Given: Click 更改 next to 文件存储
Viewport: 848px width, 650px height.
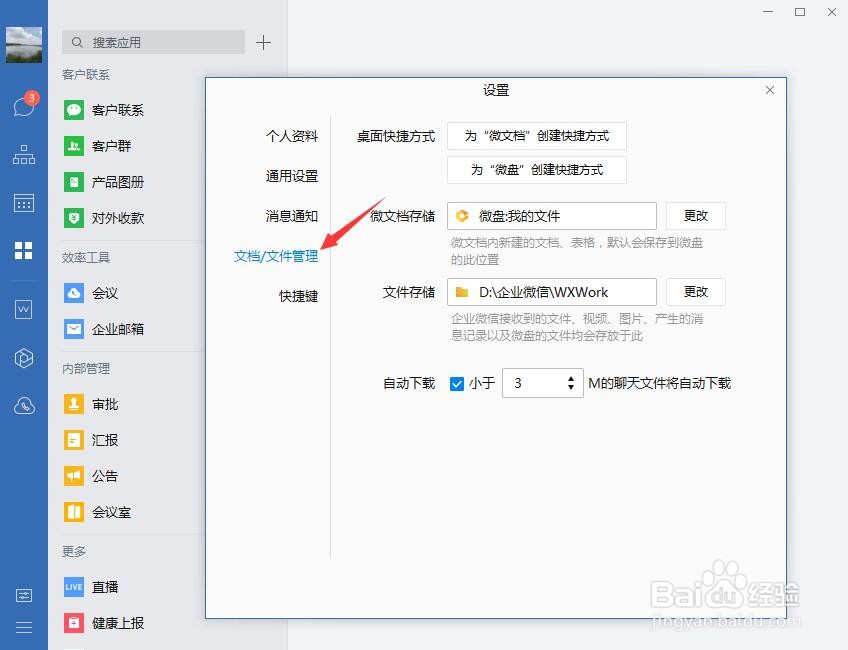Looking at the screenshot, I should click(695, 292).
